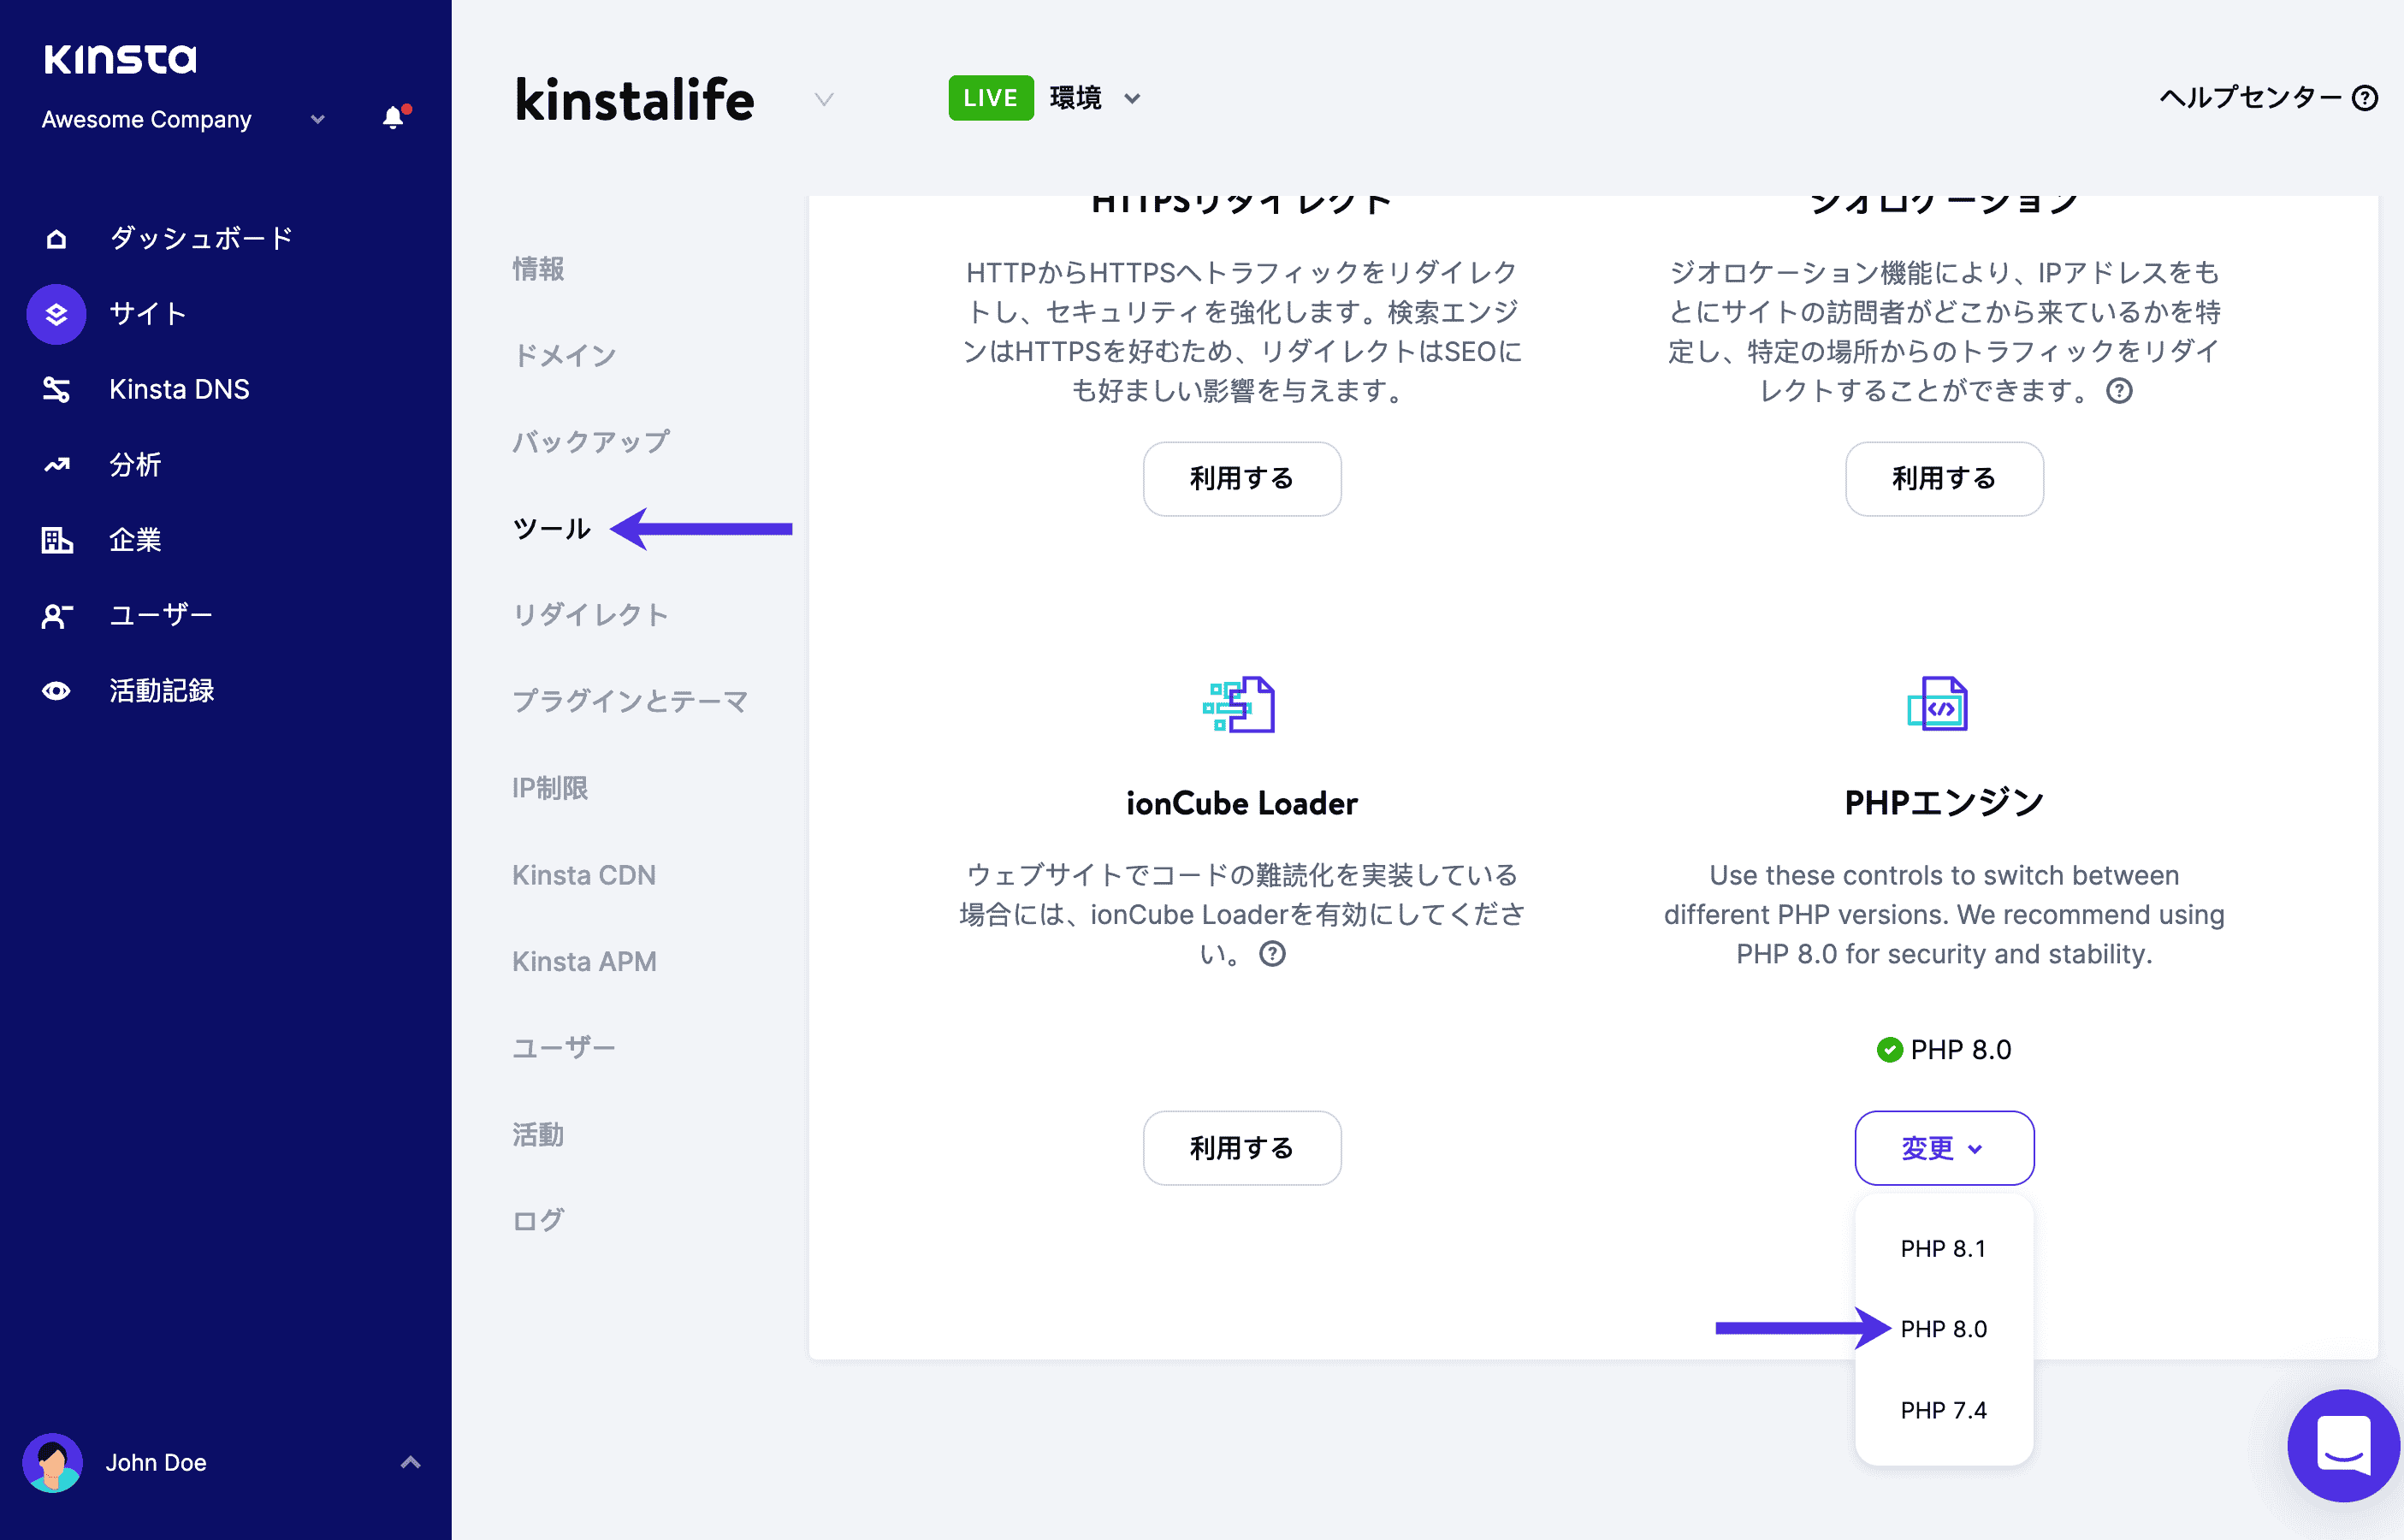Open the ヘルプセンター help icon
The width and height of the screenshot is (2404, 1540).
pyautogui.click(x=2365, y=98)
